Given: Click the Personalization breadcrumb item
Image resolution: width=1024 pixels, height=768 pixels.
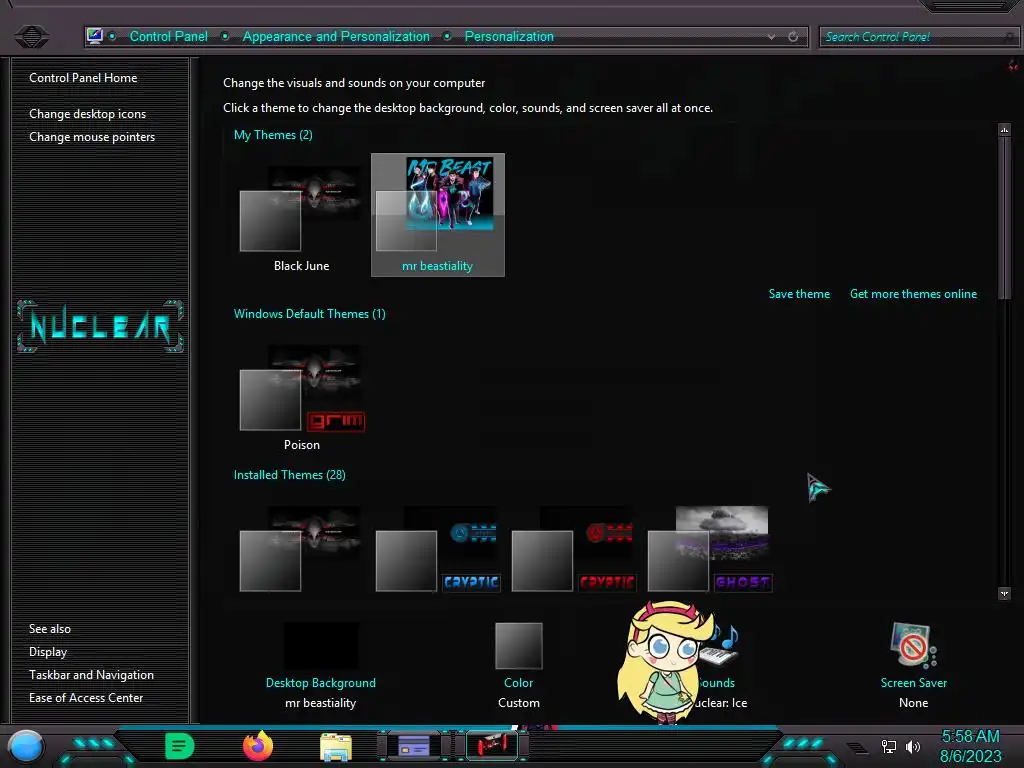Looking at the screenshot, I should tap(509, 37).
